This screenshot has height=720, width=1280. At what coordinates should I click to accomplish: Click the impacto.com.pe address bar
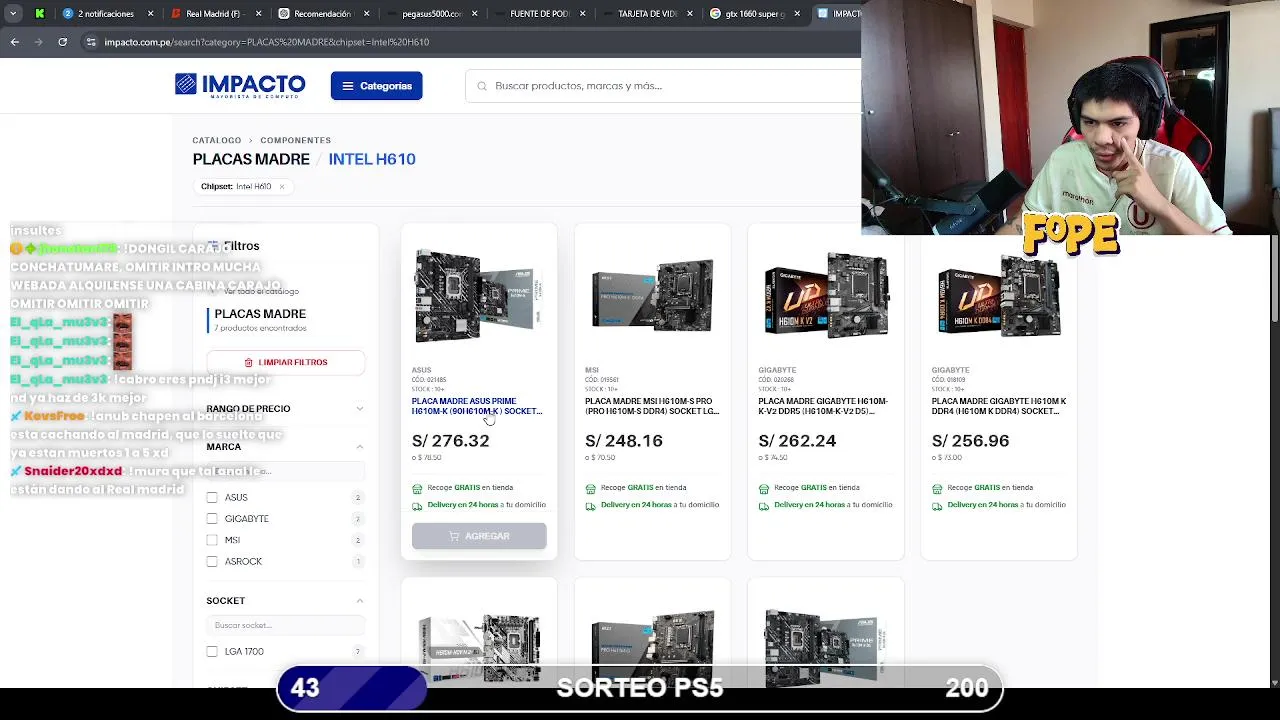470,42
